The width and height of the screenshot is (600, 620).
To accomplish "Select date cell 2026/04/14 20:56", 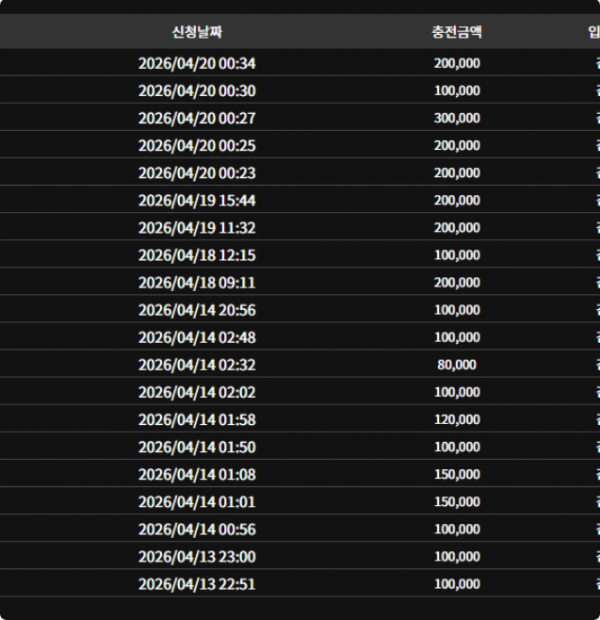I will (197, 310).
